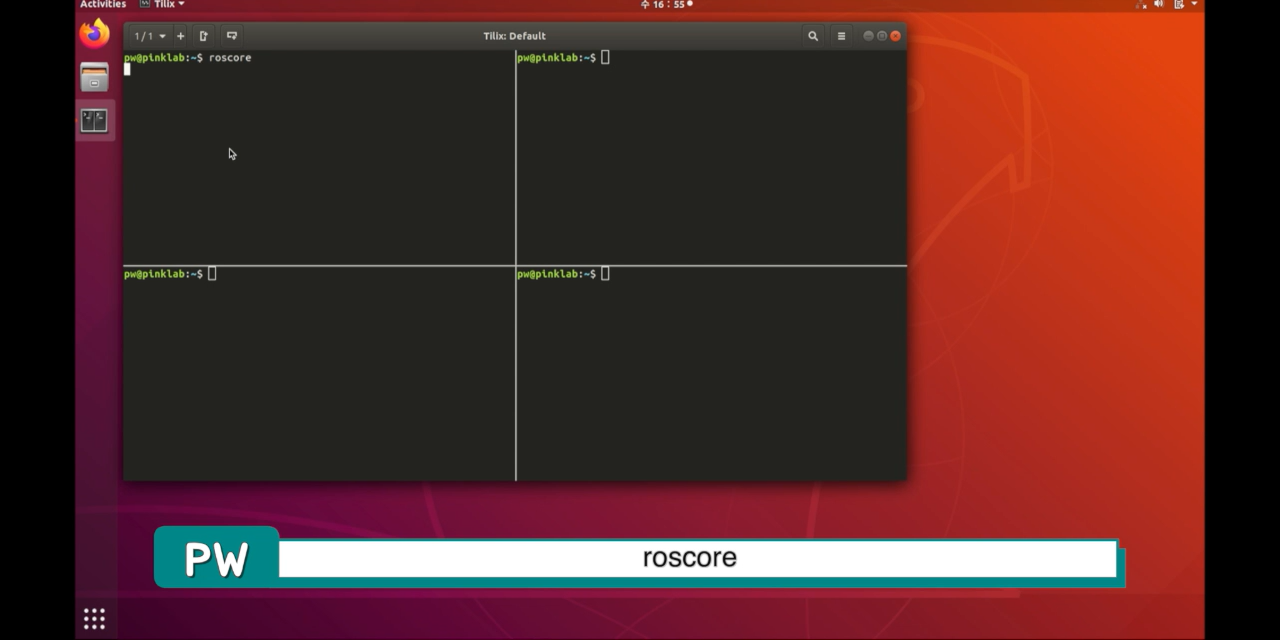The width and height of the screenshot is (1280, 640).
Task: Open the 1/1 session switcher dropdown
Action: 151,36
